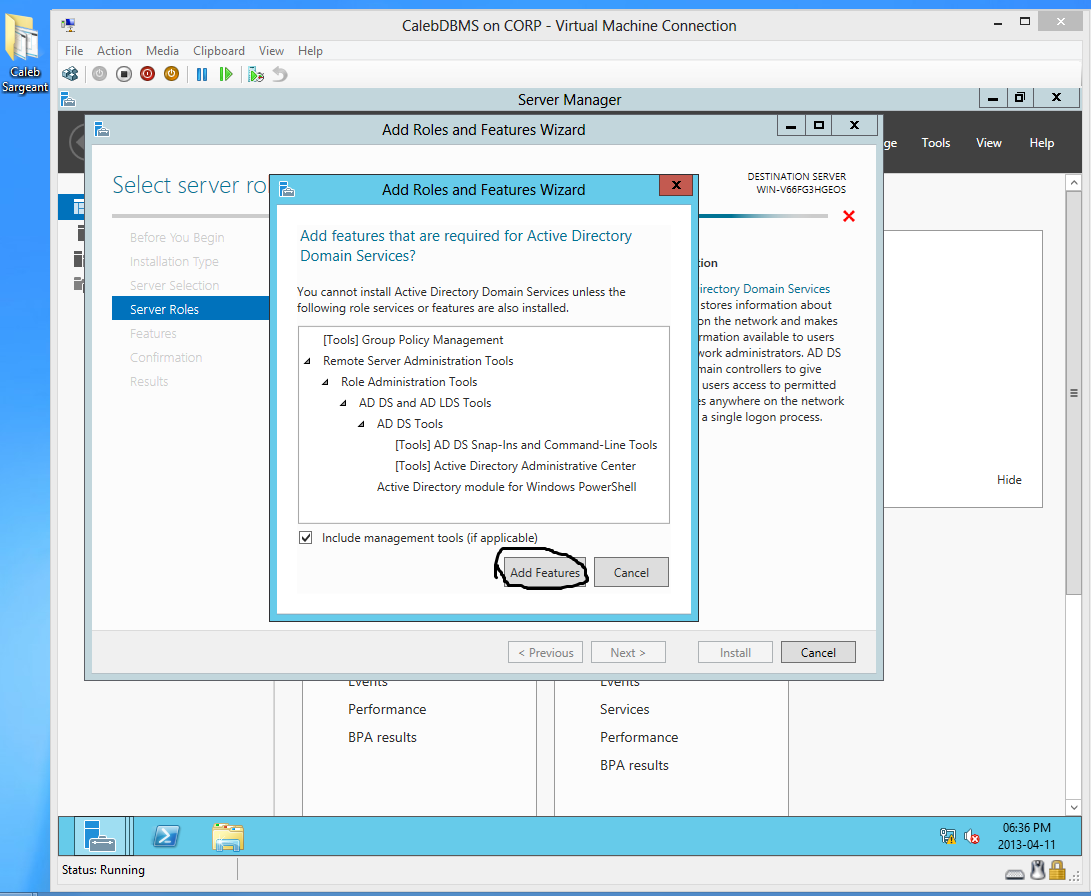The height and width of the screenshot is (896, 1091).
Task: Click the [Tools] Group Policy Management entry
Action: coord(413,340)
